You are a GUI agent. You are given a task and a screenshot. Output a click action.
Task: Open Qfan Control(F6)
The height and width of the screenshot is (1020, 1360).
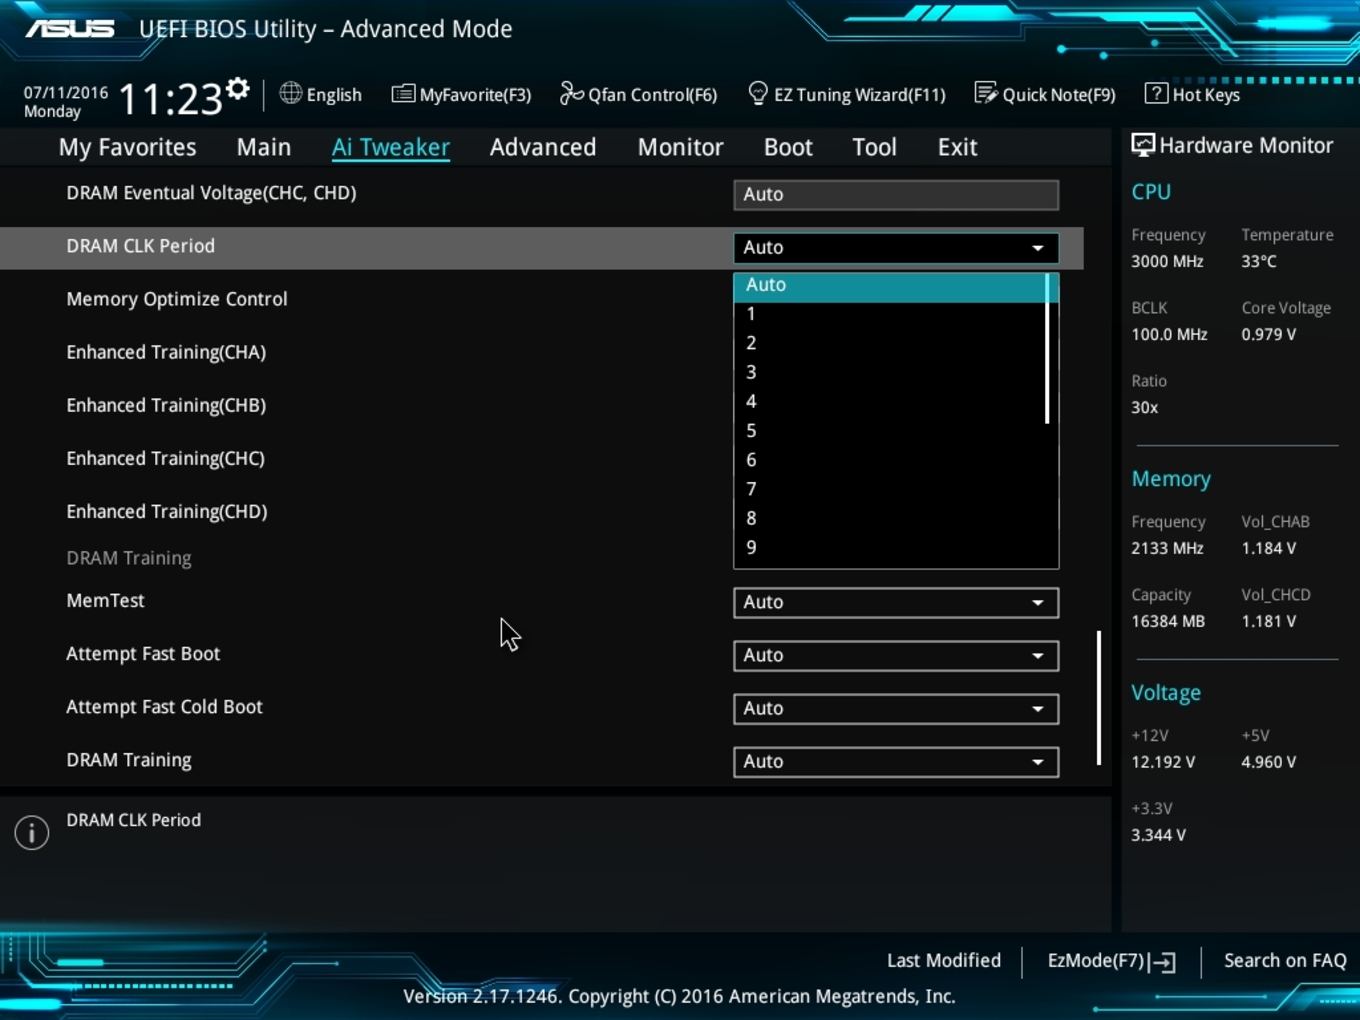tap(638, 94)
